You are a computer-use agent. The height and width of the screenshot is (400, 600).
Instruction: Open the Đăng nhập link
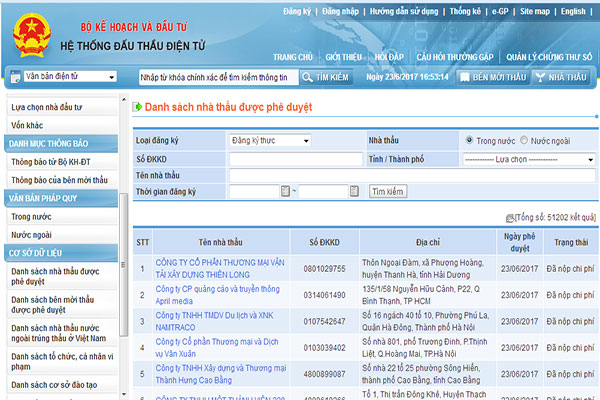click(x=343, y=11)
